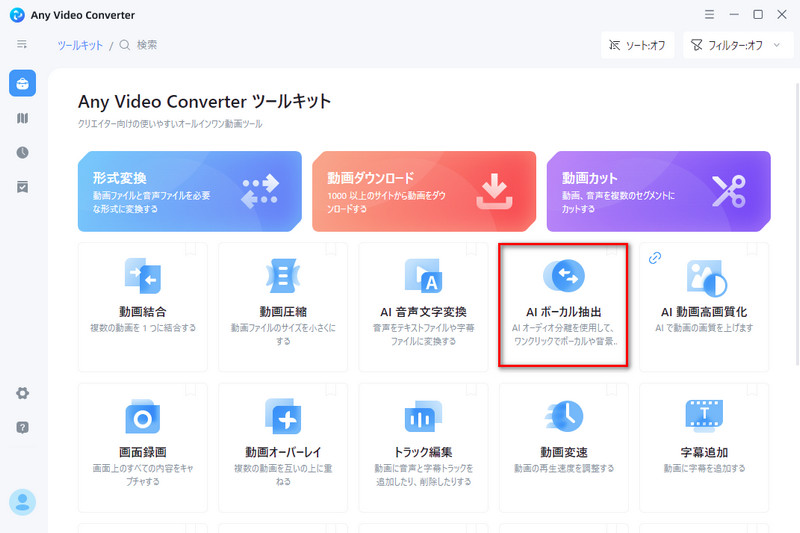The height and width of the screenshot is (533, 800).
Task: Open the task list checkmark sidebar icon
Action: (x=22, y=187)
